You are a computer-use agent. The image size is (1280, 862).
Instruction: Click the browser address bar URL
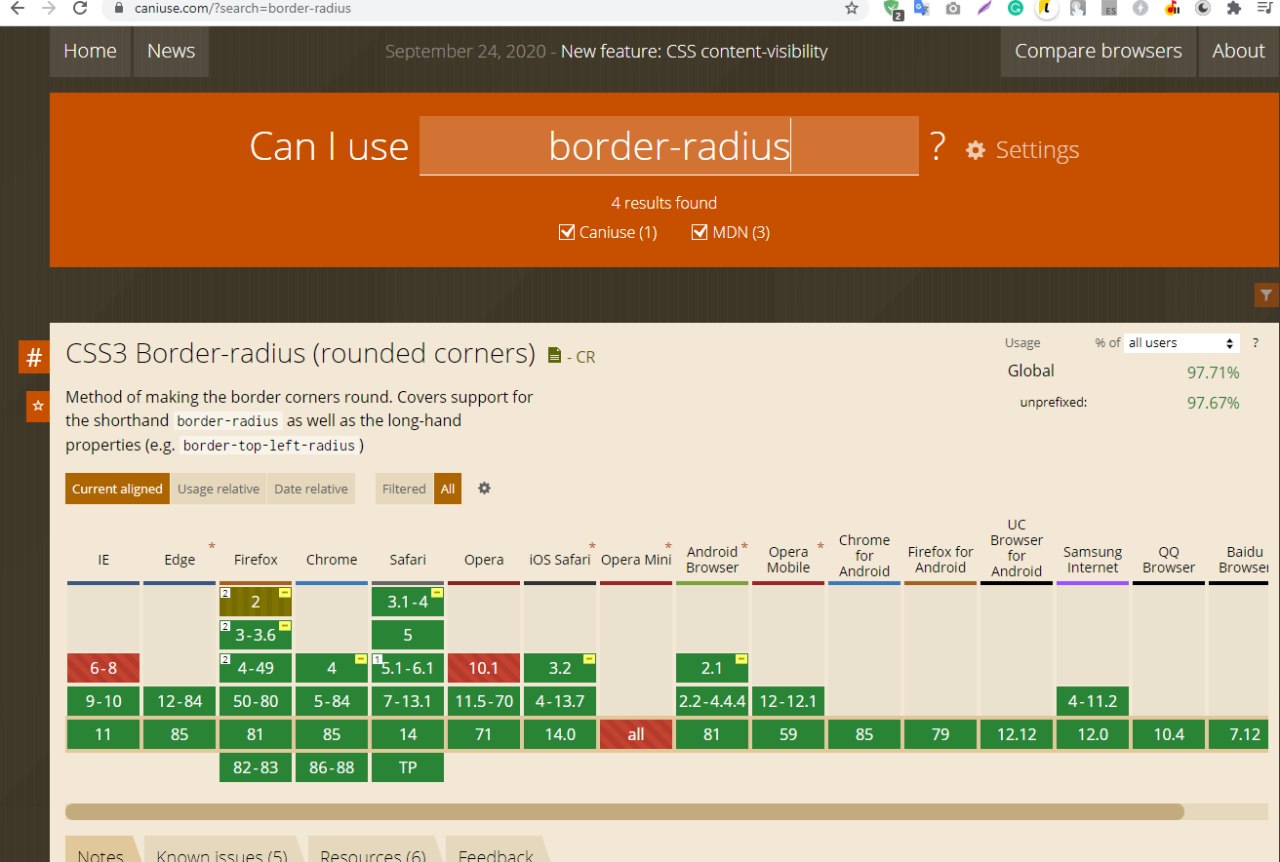(243, 8)
